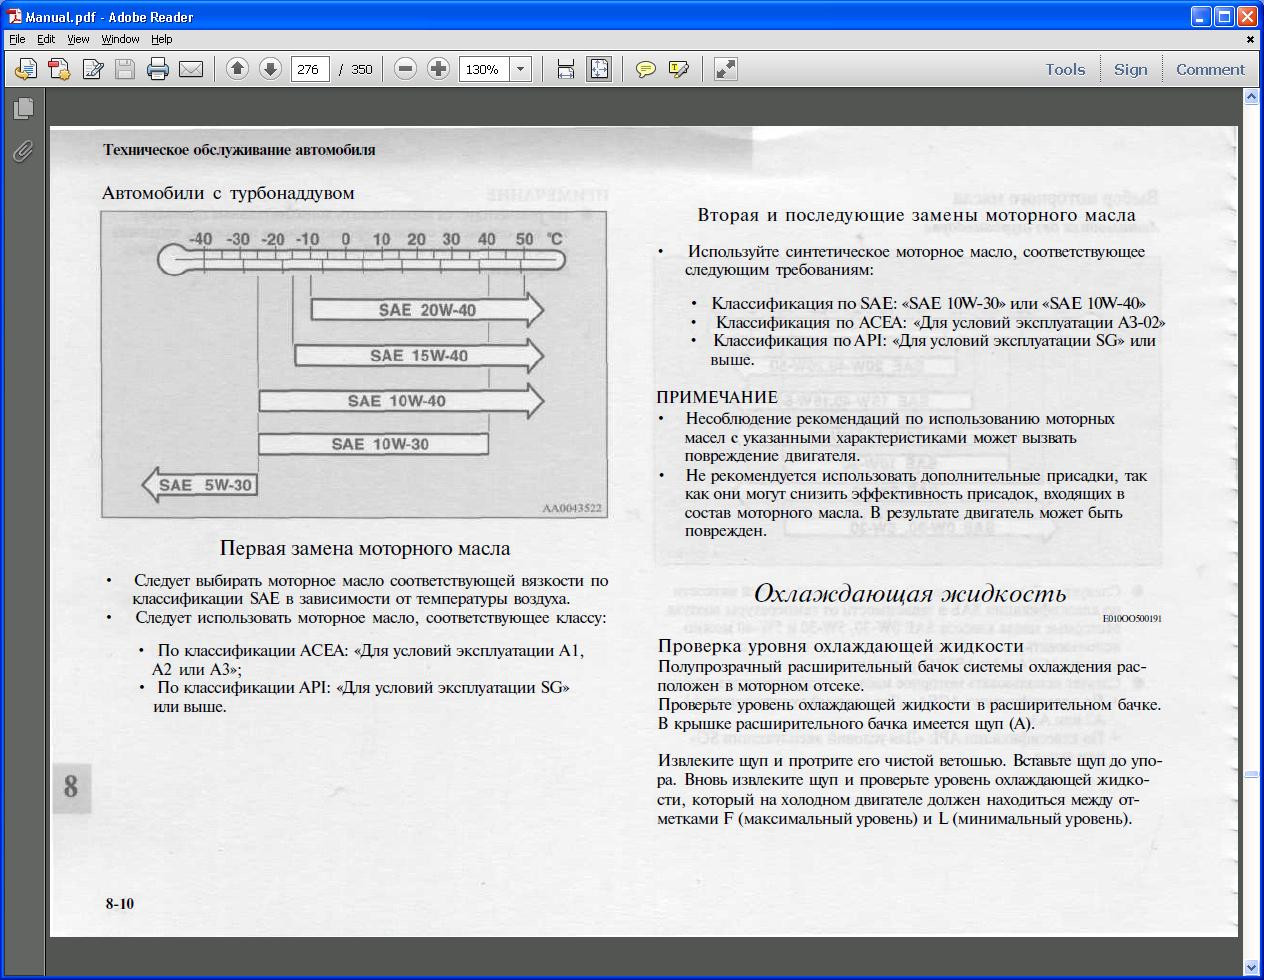Zoom in using the plus button
This screenshot has width=1264, height=980.
tap(438, 69)
